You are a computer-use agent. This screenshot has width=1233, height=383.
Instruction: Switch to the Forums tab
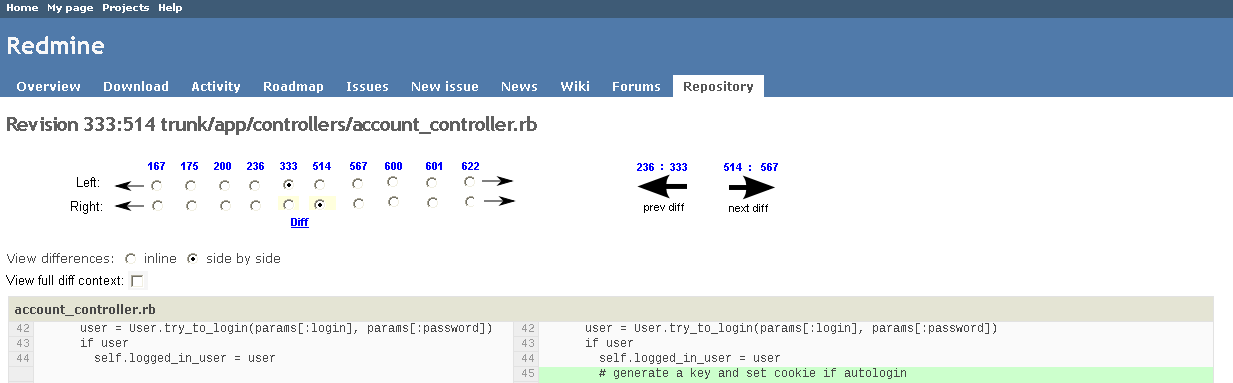636,86
